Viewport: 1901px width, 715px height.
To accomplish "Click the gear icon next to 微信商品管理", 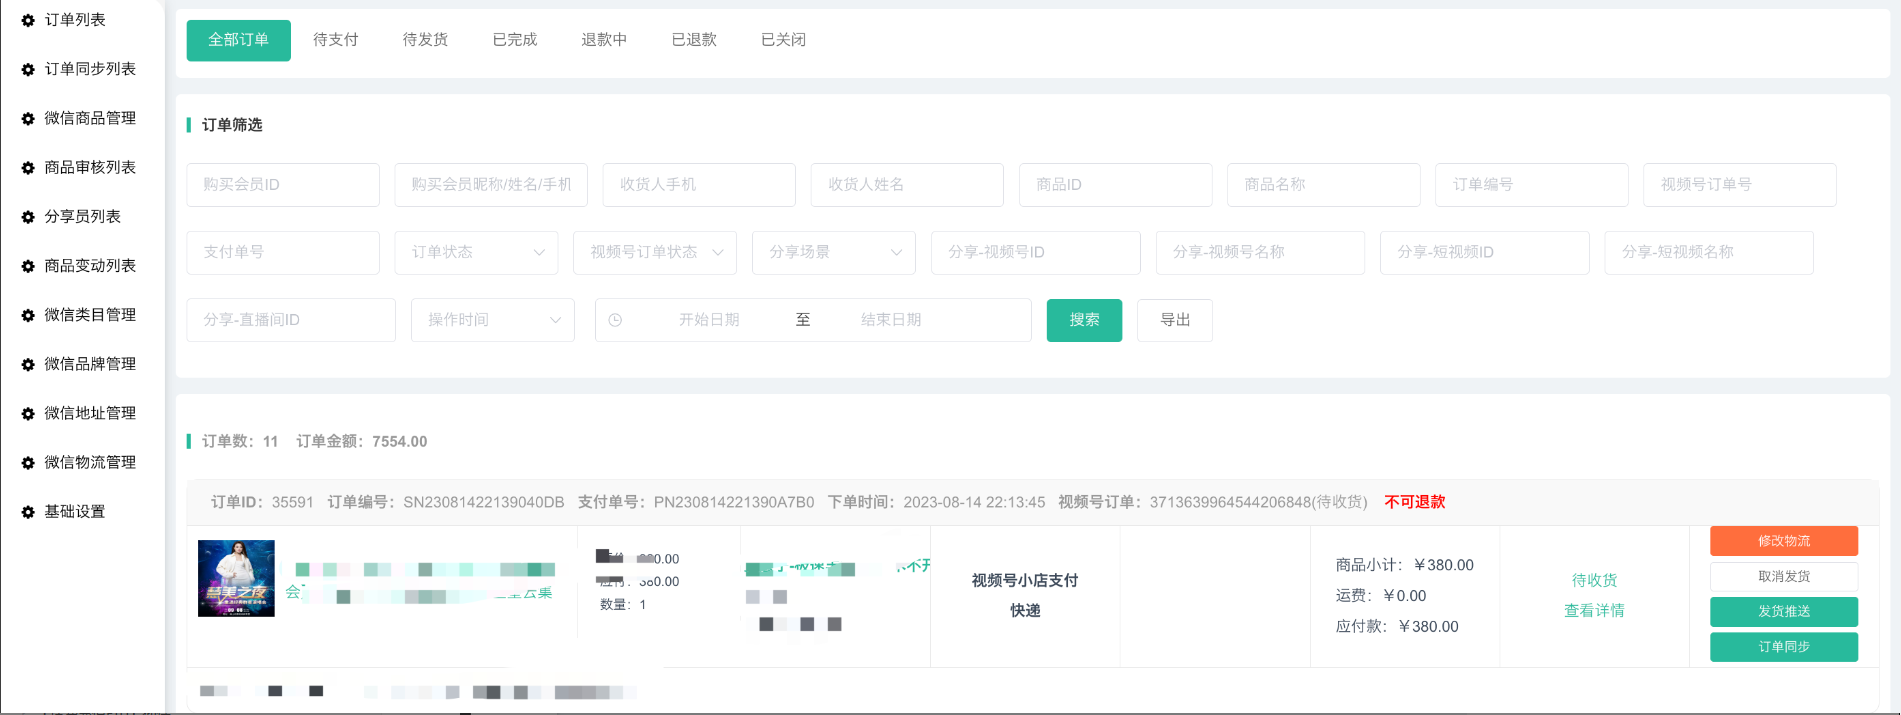I will [28, 118].
